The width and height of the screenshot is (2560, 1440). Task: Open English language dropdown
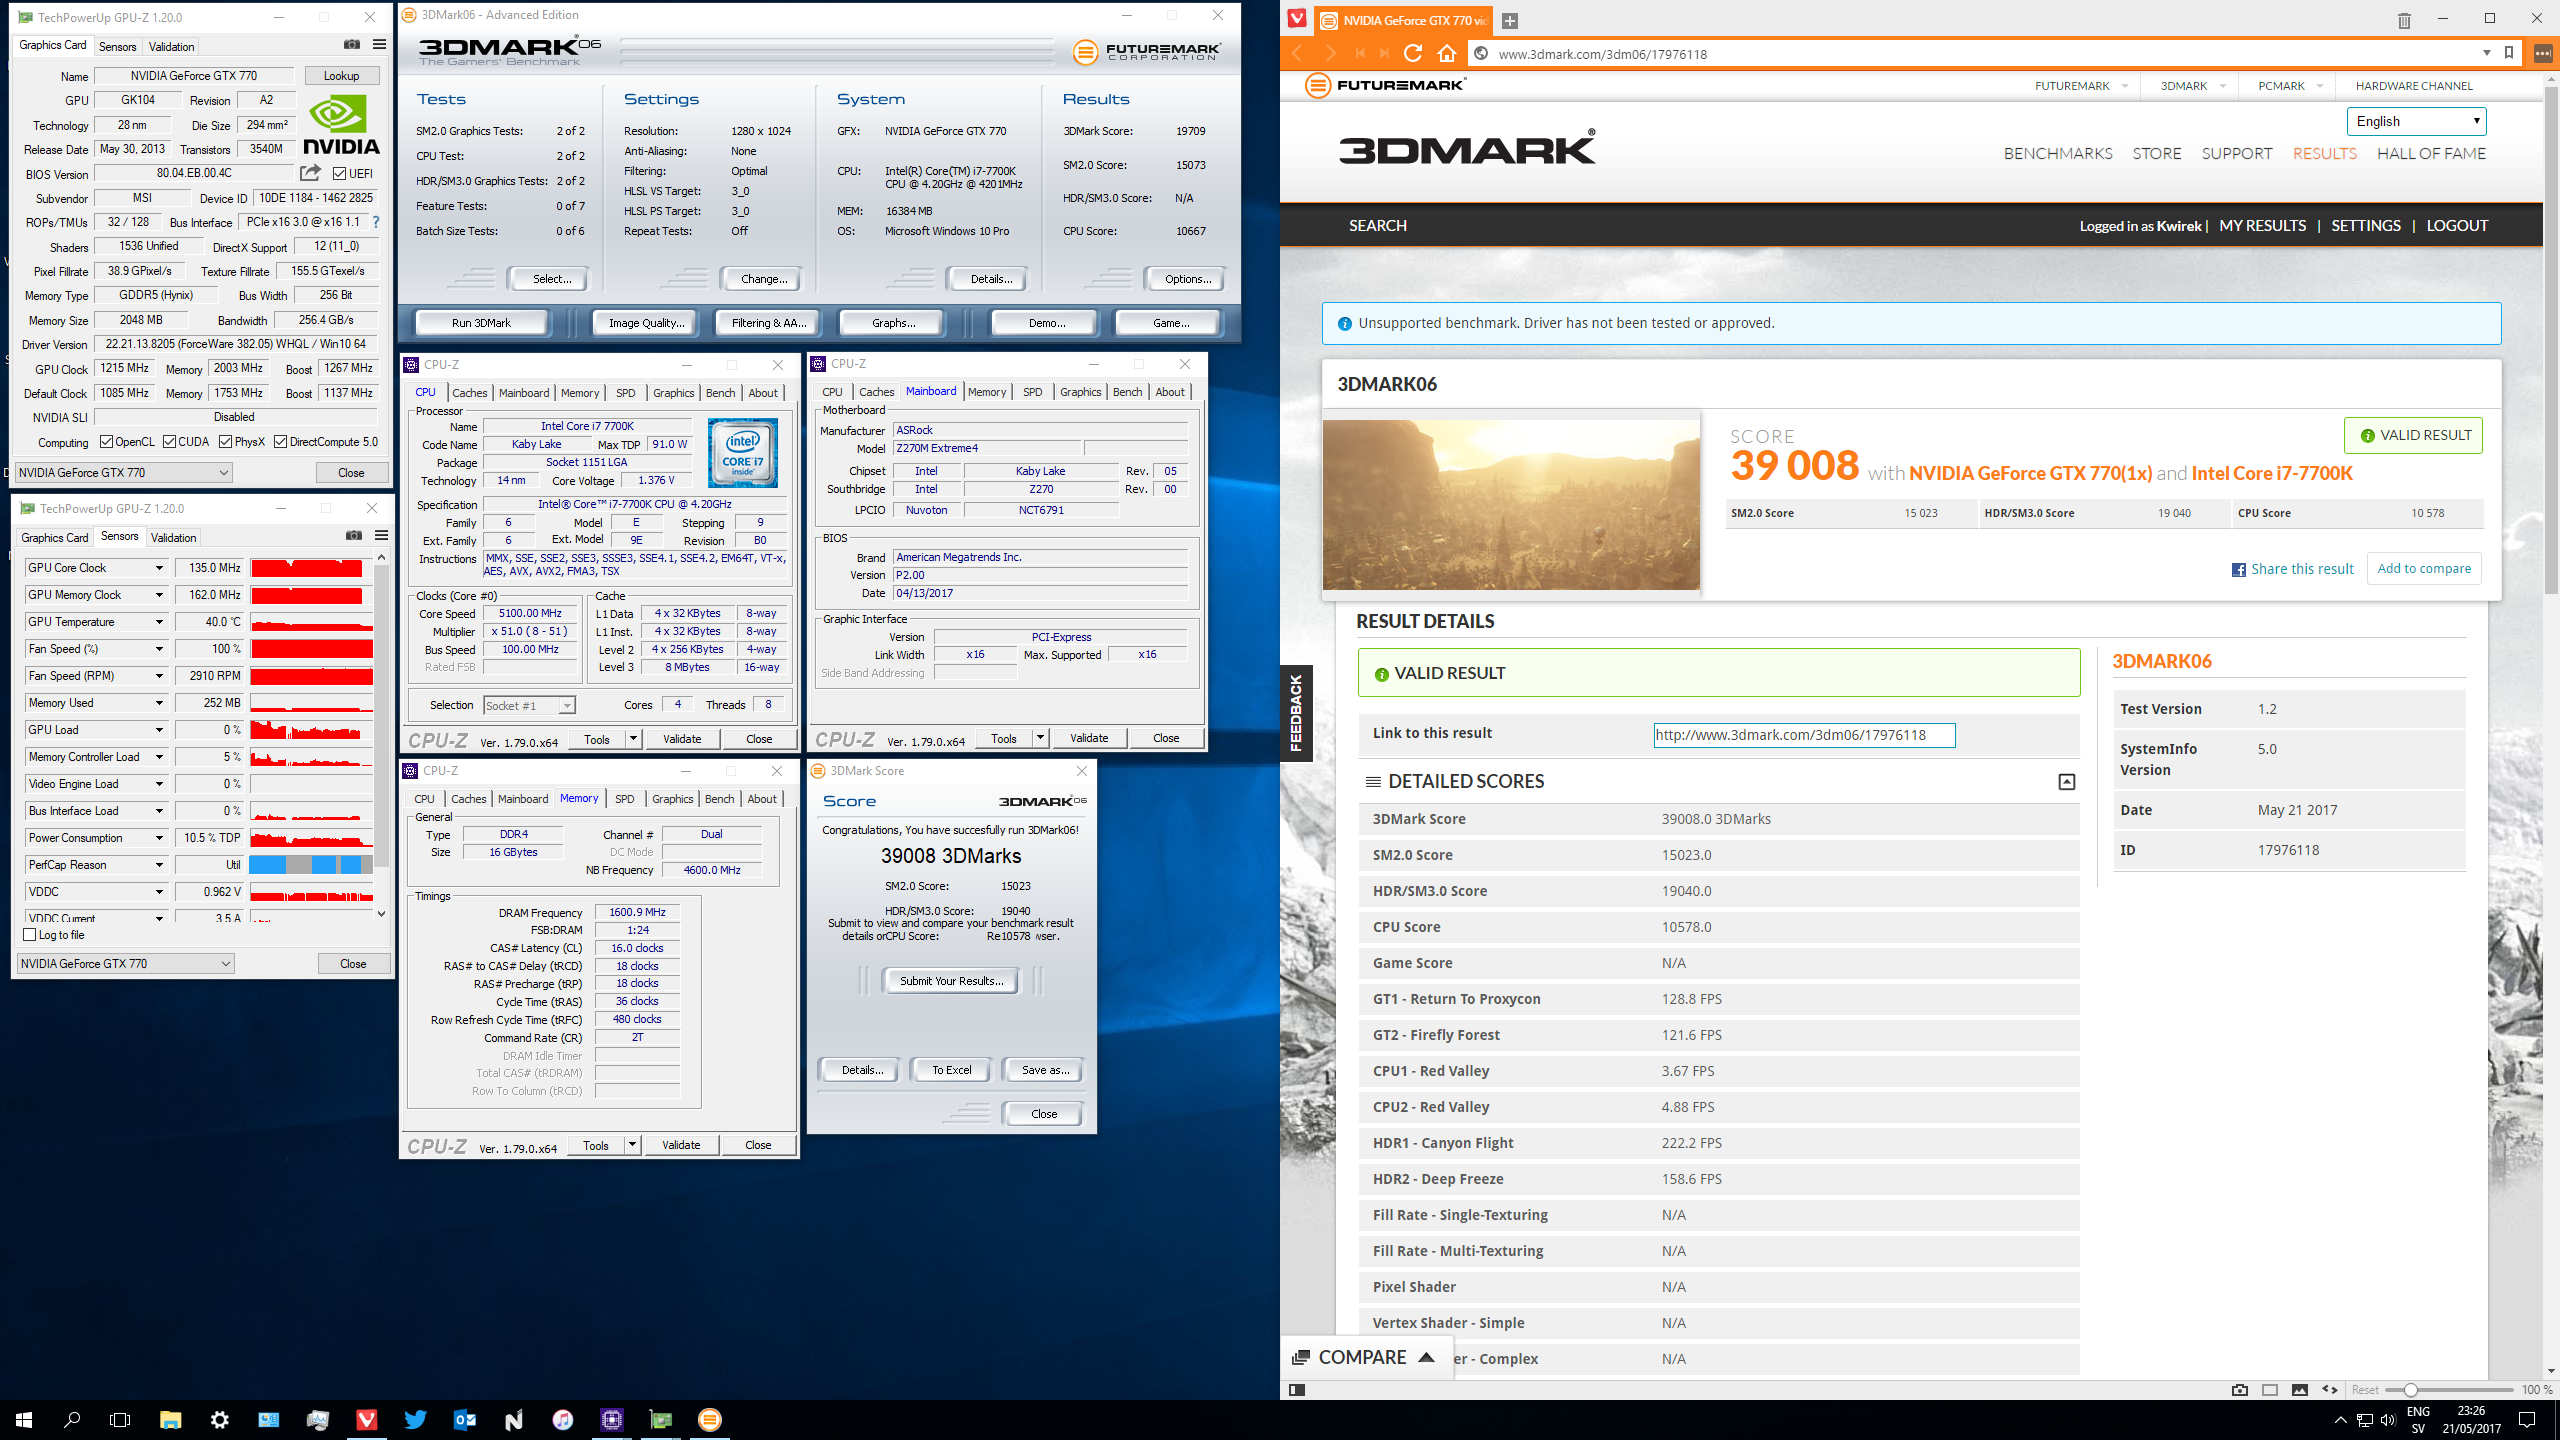tap(2417, 121)
